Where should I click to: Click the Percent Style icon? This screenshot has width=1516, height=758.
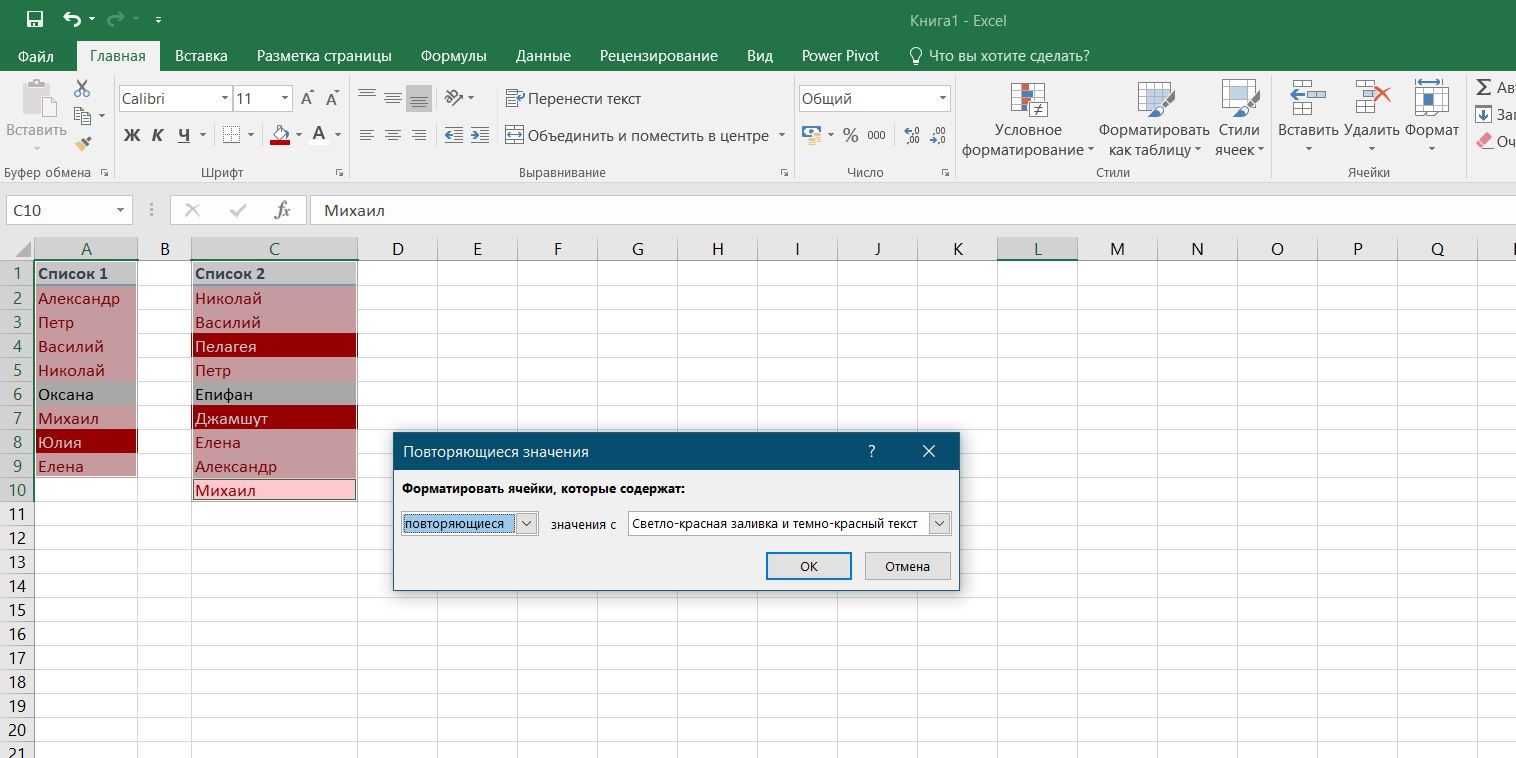coord(850,135)
